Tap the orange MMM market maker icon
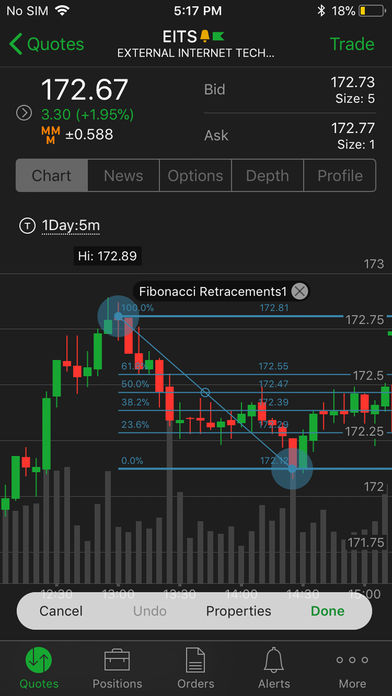Viewport: 392px width, 696px height. pyautogui.click(x=51, y=135)
